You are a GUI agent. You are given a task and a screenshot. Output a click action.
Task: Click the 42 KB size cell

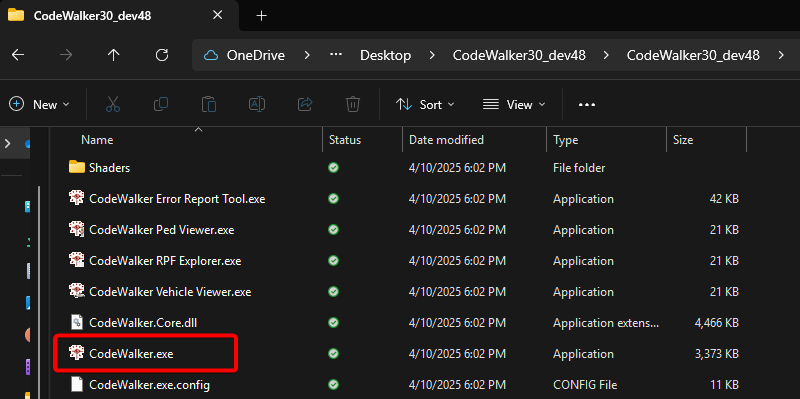pos(724,198)
